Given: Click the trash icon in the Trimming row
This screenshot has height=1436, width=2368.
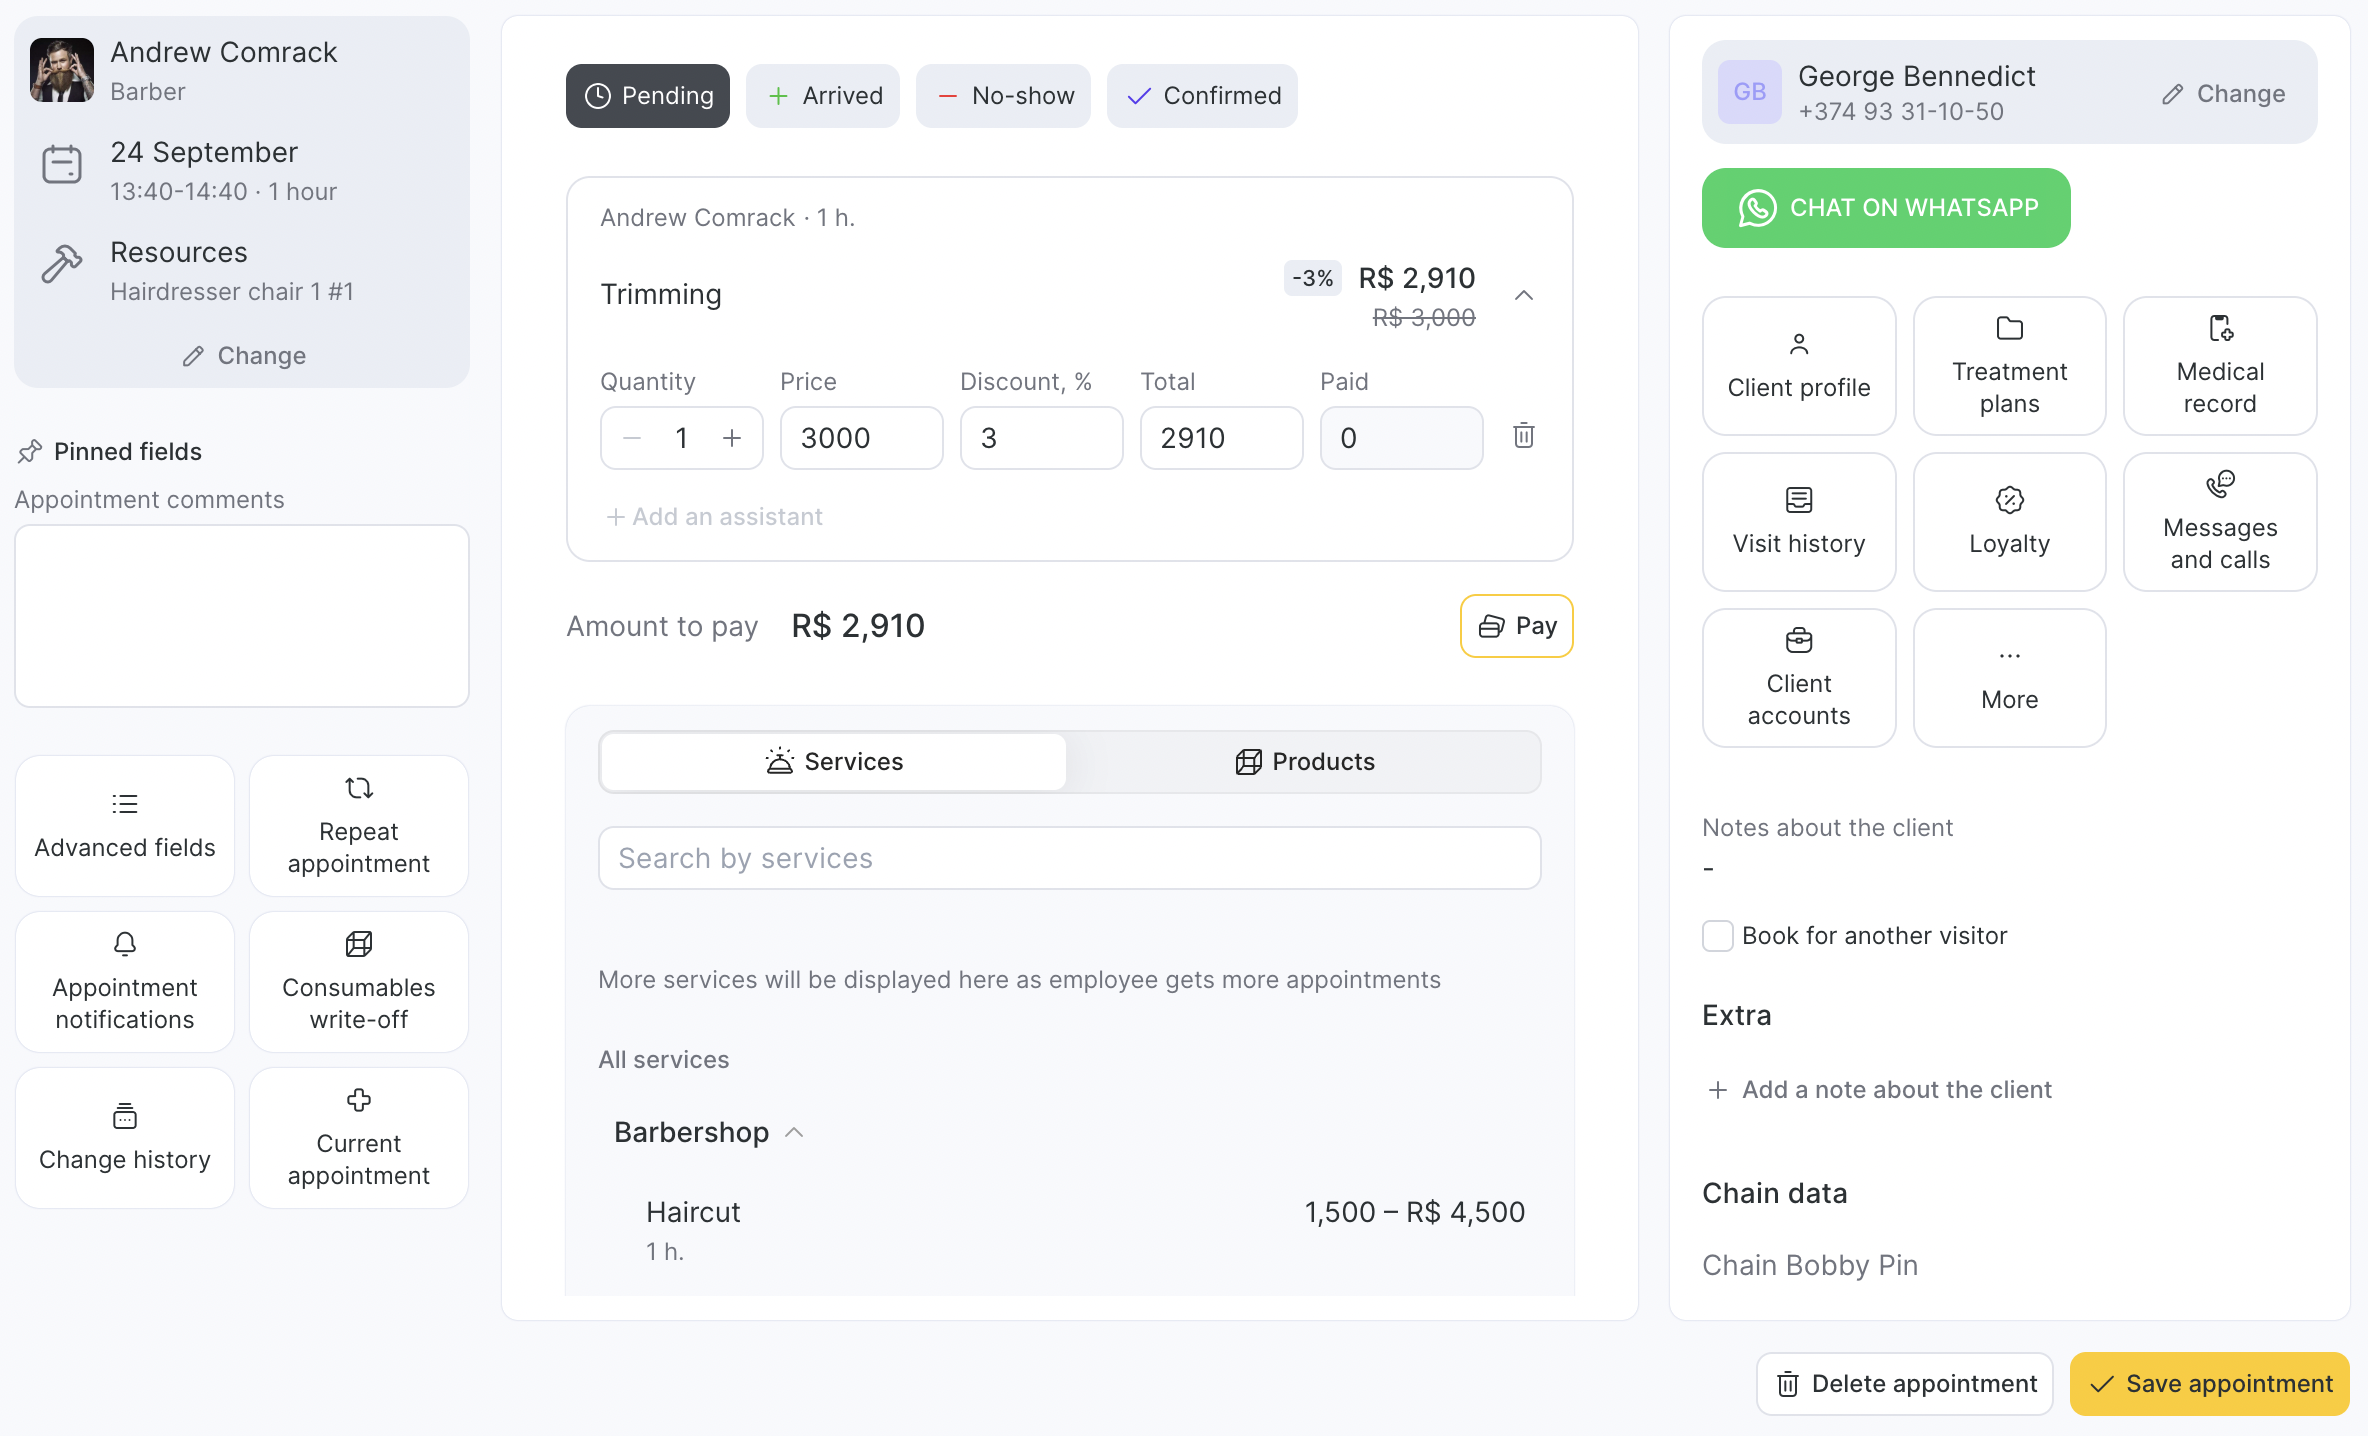Looking at the screenshot, I should (x=1523, y=436).
